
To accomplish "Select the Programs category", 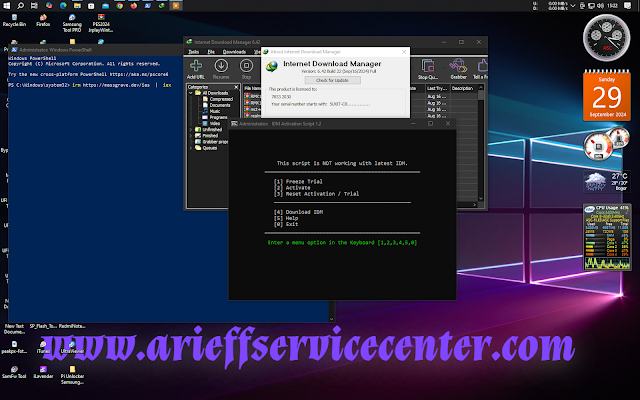I will (215, 117).
